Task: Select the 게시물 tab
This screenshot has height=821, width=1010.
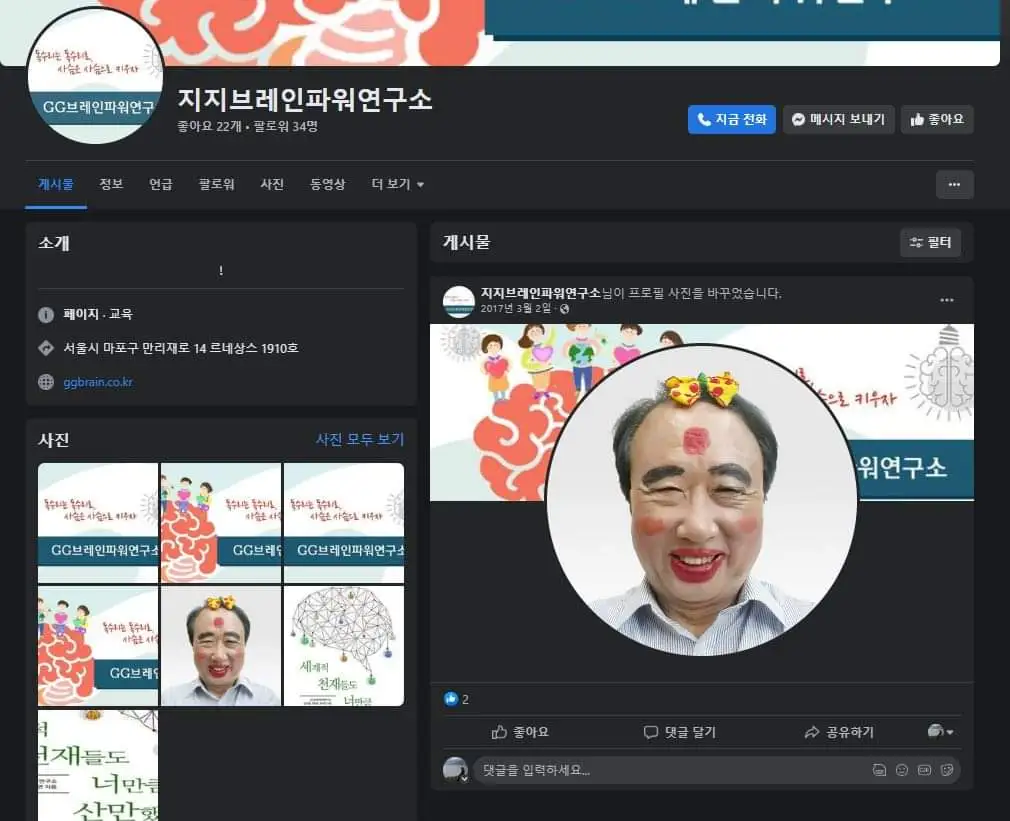Action: click(x=56, y=185)
